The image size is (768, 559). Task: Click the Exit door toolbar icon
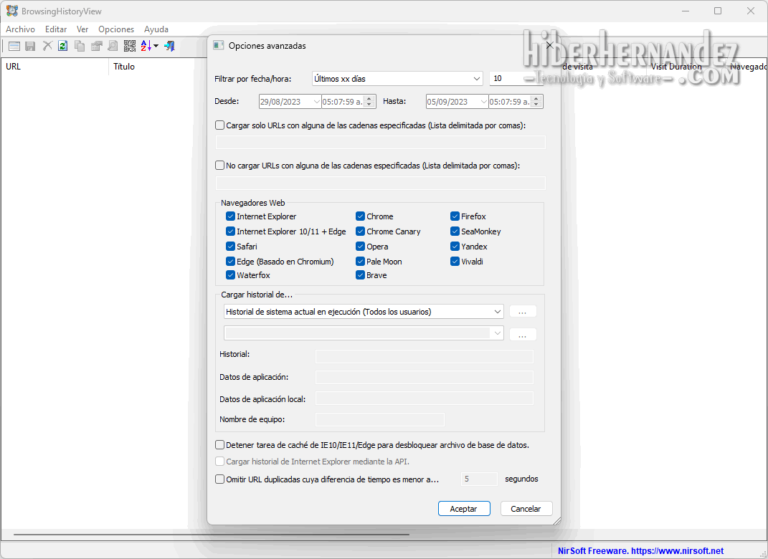tap(170, 46)
